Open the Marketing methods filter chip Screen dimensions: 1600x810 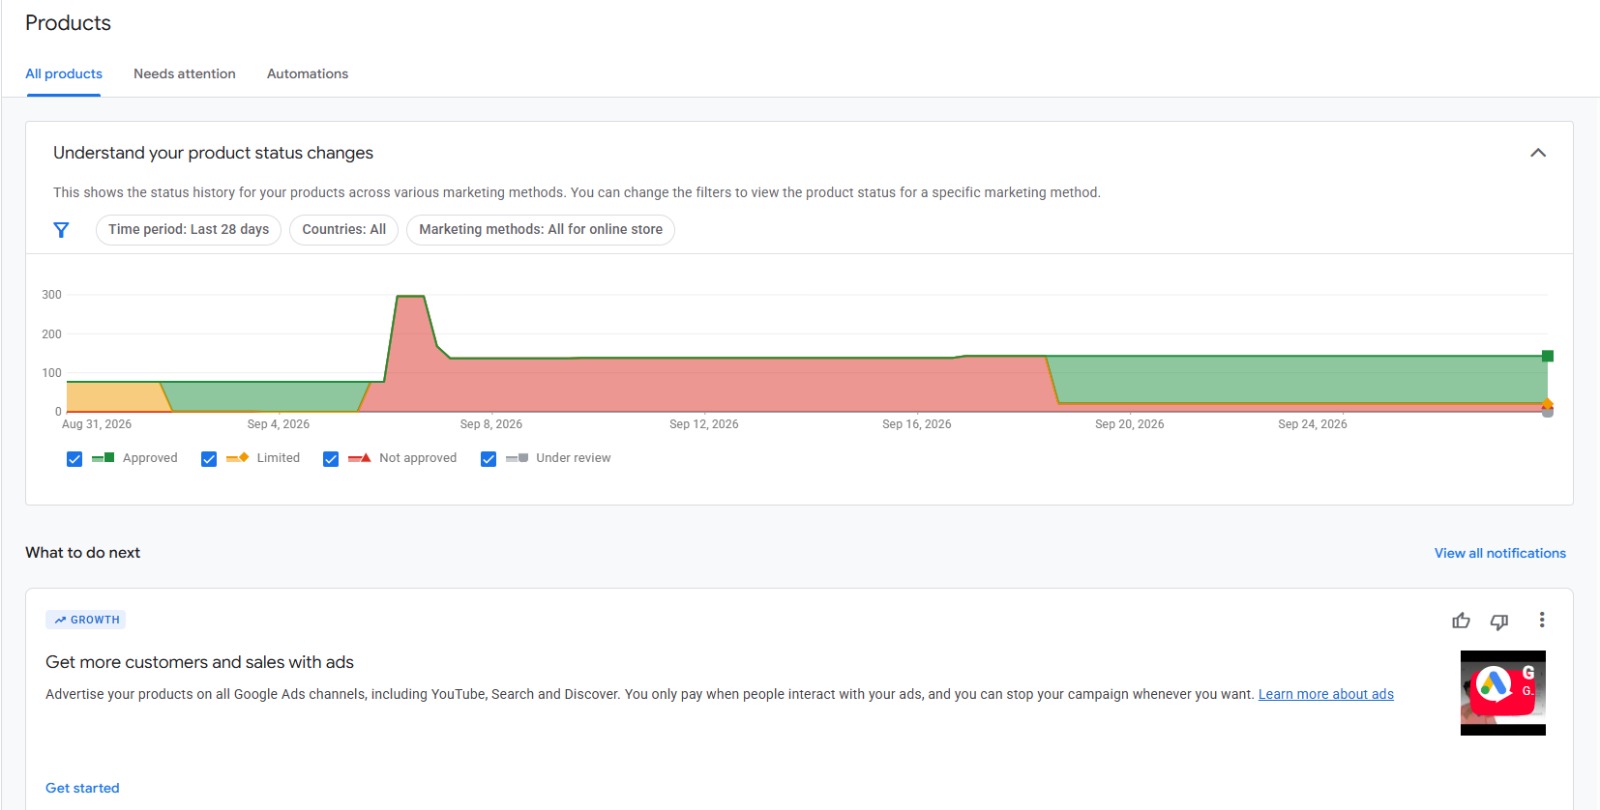tap(541, 230)
